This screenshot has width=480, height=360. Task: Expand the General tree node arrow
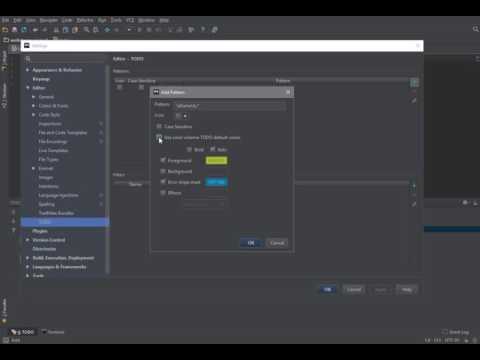34,97
